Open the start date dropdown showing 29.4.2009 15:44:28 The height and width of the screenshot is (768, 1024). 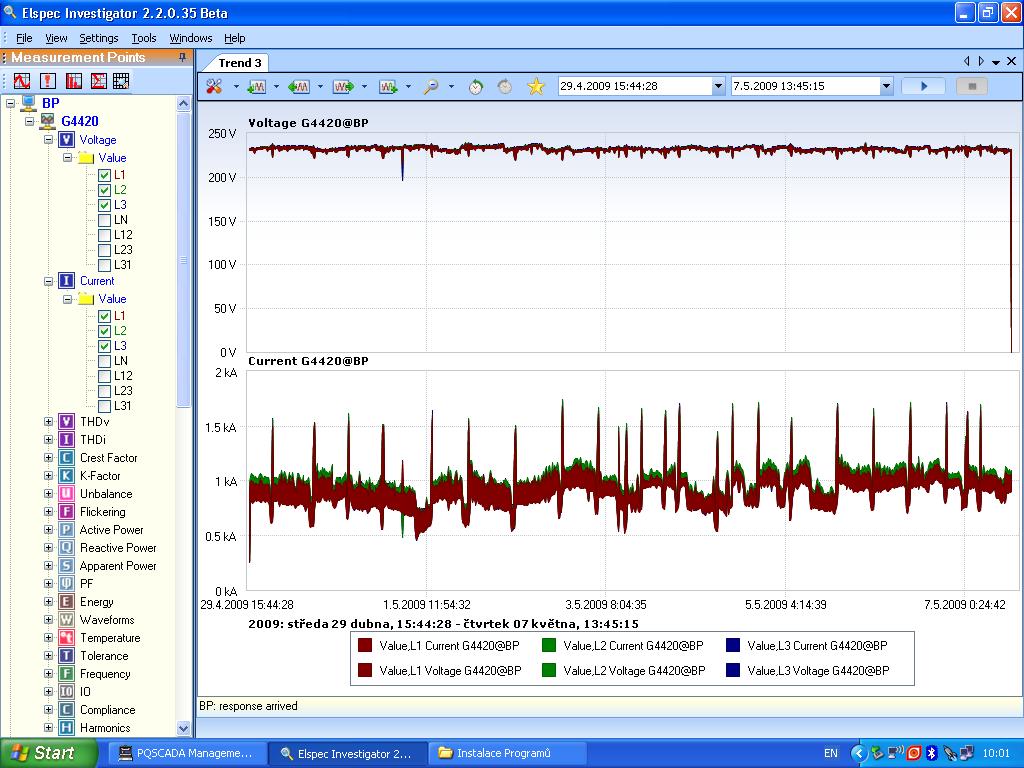[718, 86]
